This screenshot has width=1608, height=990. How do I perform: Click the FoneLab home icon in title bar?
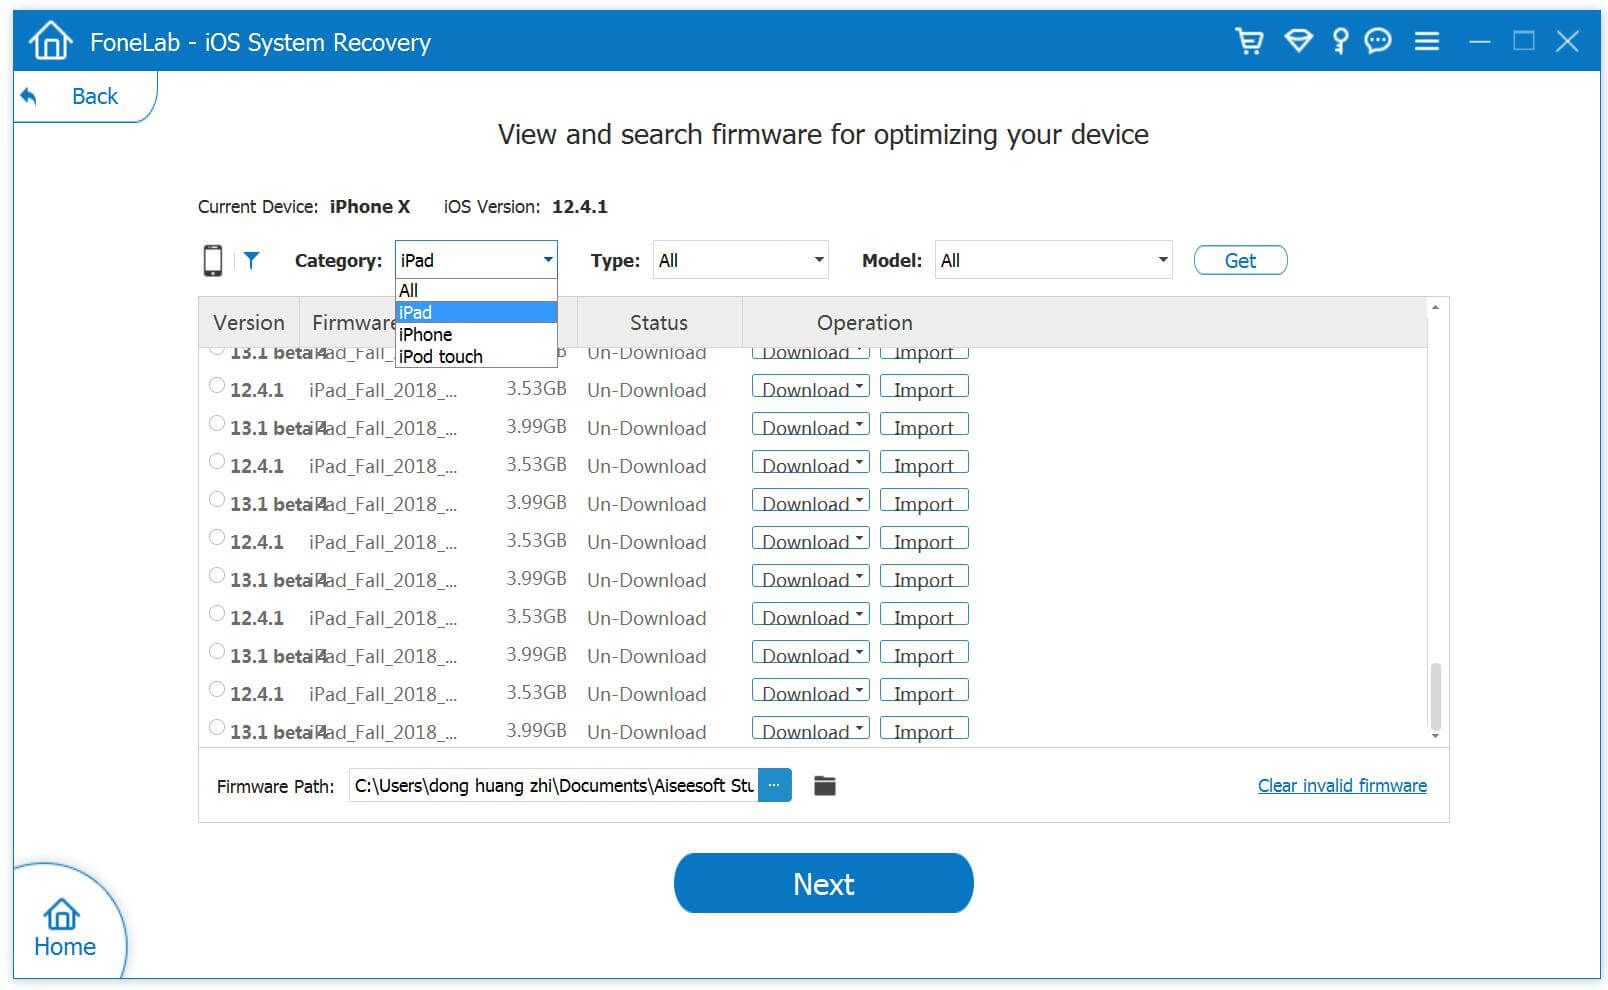tap(51, 41)
